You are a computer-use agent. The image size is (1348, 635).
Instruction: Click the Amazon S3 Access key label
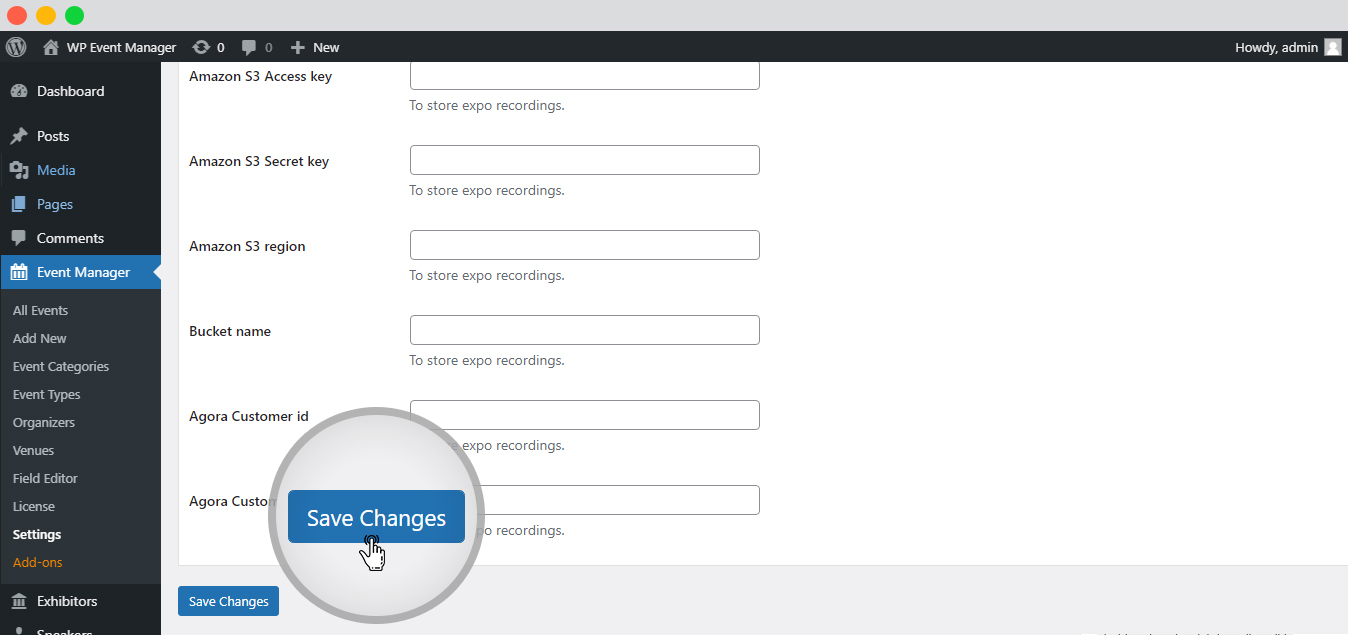coord(260,76)
